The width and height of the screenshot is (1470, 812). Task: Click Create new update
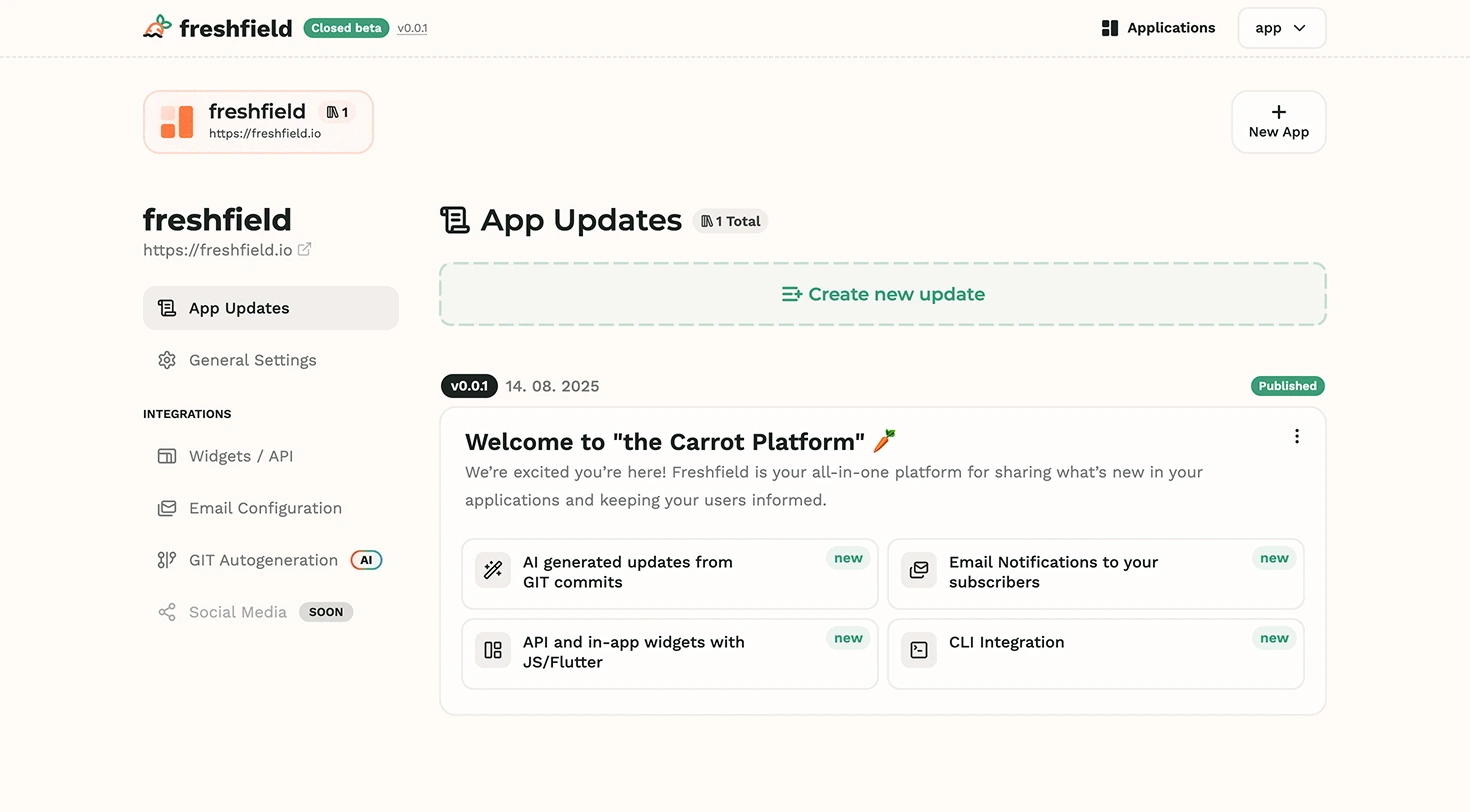(x=883, y=294)
